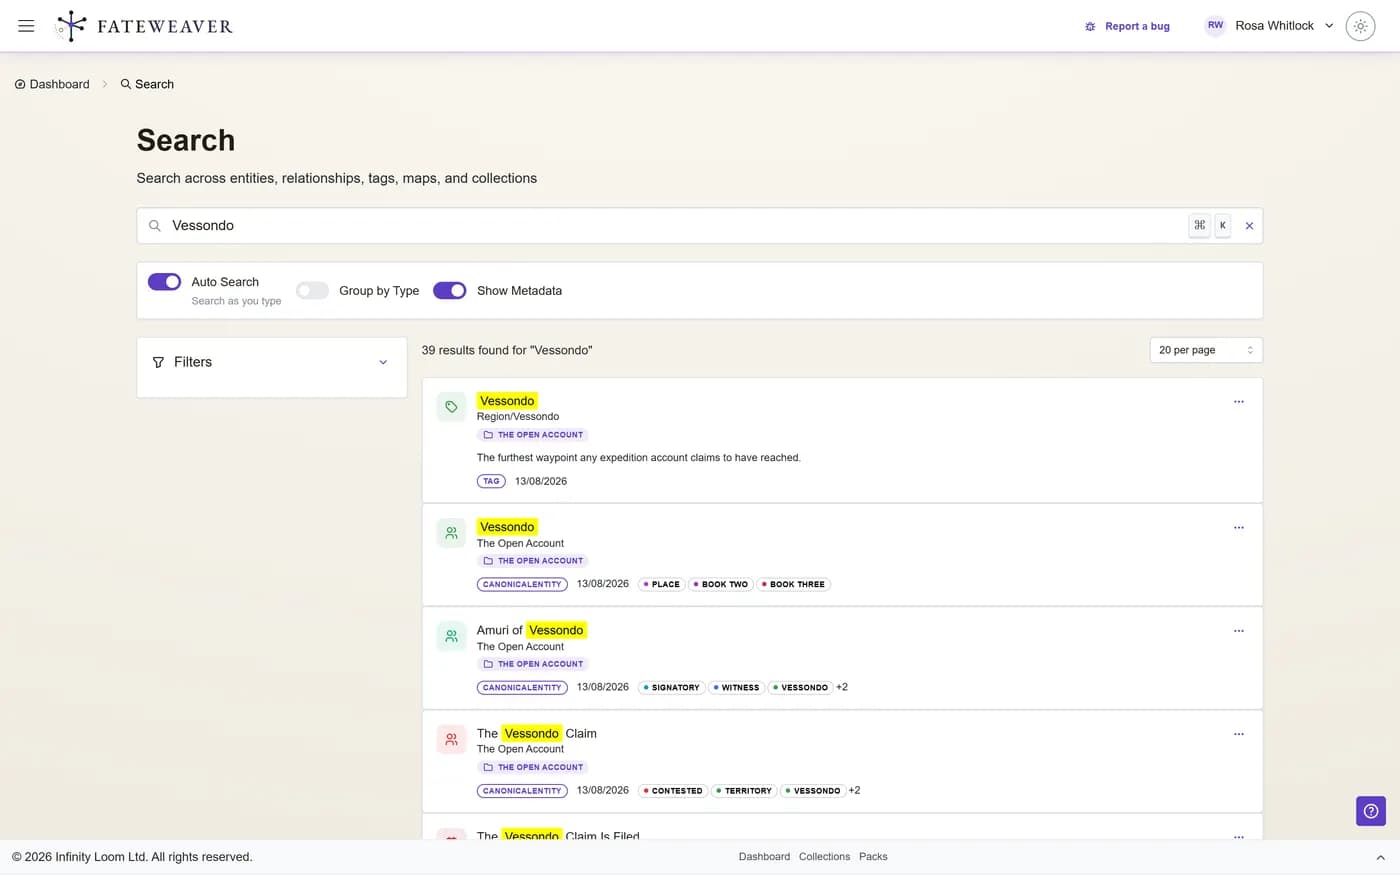Open more options for Amuri of Vessondo
The width and height of the screenshot is (1400, 875).
pos(1238,631)
